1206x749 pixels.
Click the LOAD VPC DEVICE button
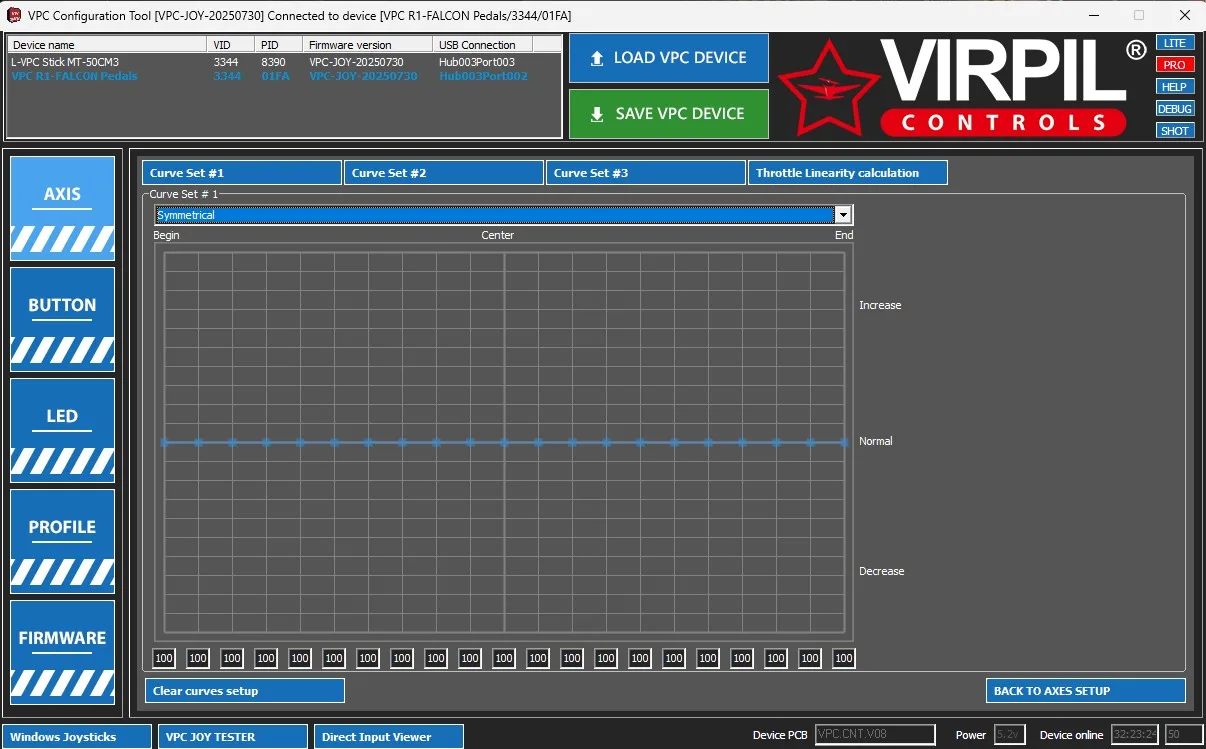point(669,58)
